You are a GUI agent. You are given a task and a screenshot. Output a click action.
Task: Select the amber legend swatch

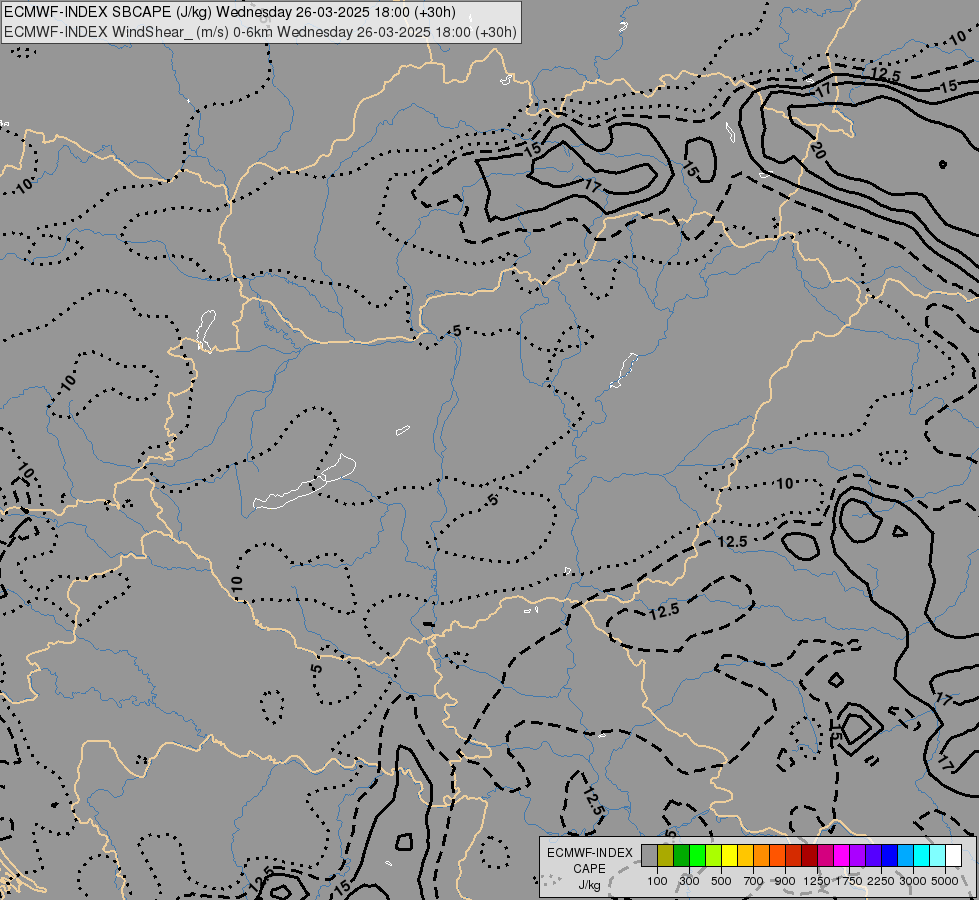[745, 855]
